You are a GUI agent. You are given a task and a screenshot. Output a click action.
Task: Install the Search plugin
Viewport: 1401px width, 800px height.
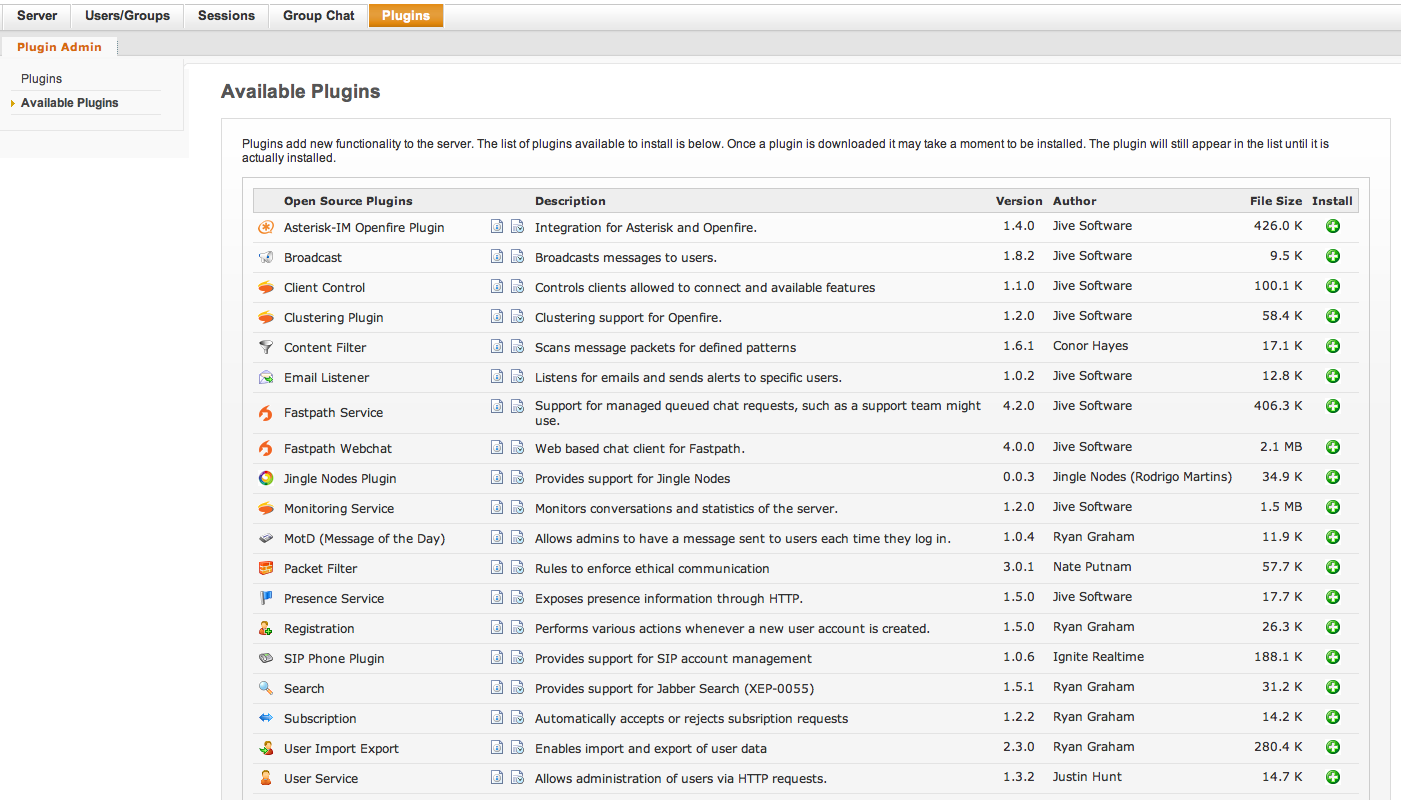[1332, 688]
